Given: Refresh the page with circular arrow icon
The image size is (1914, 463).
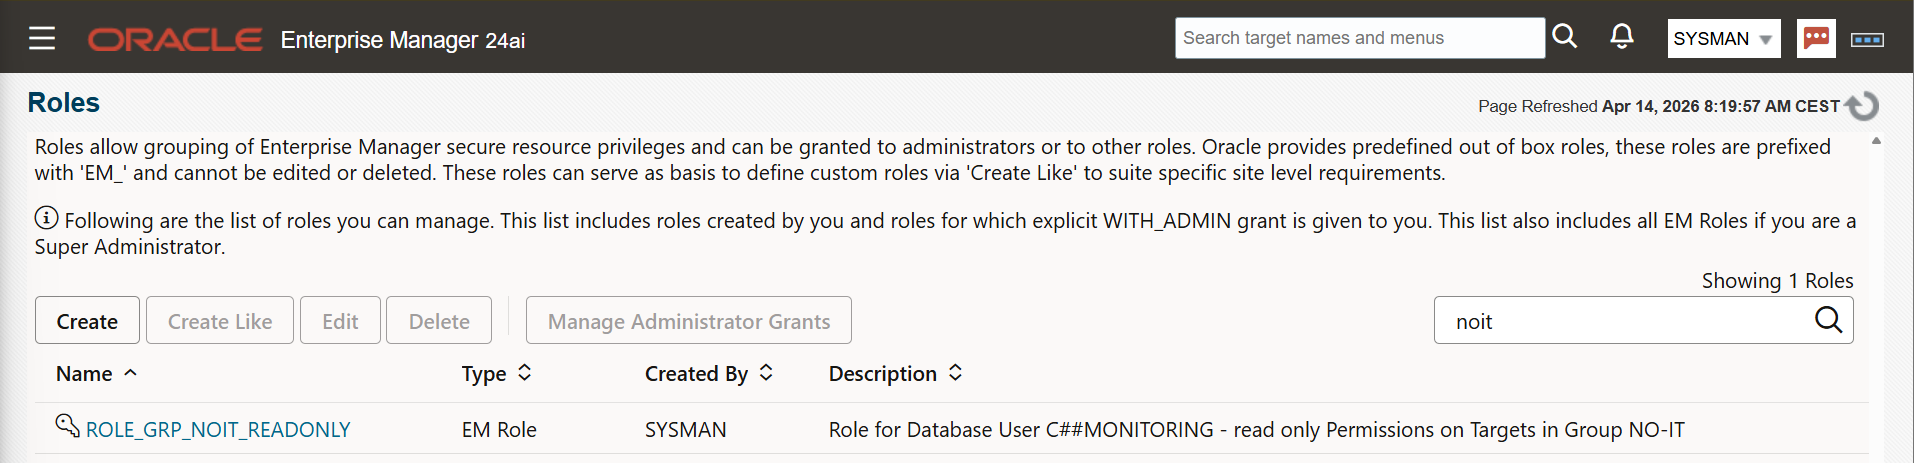Looking at the screenshot, I should [x=1862, y=105].
